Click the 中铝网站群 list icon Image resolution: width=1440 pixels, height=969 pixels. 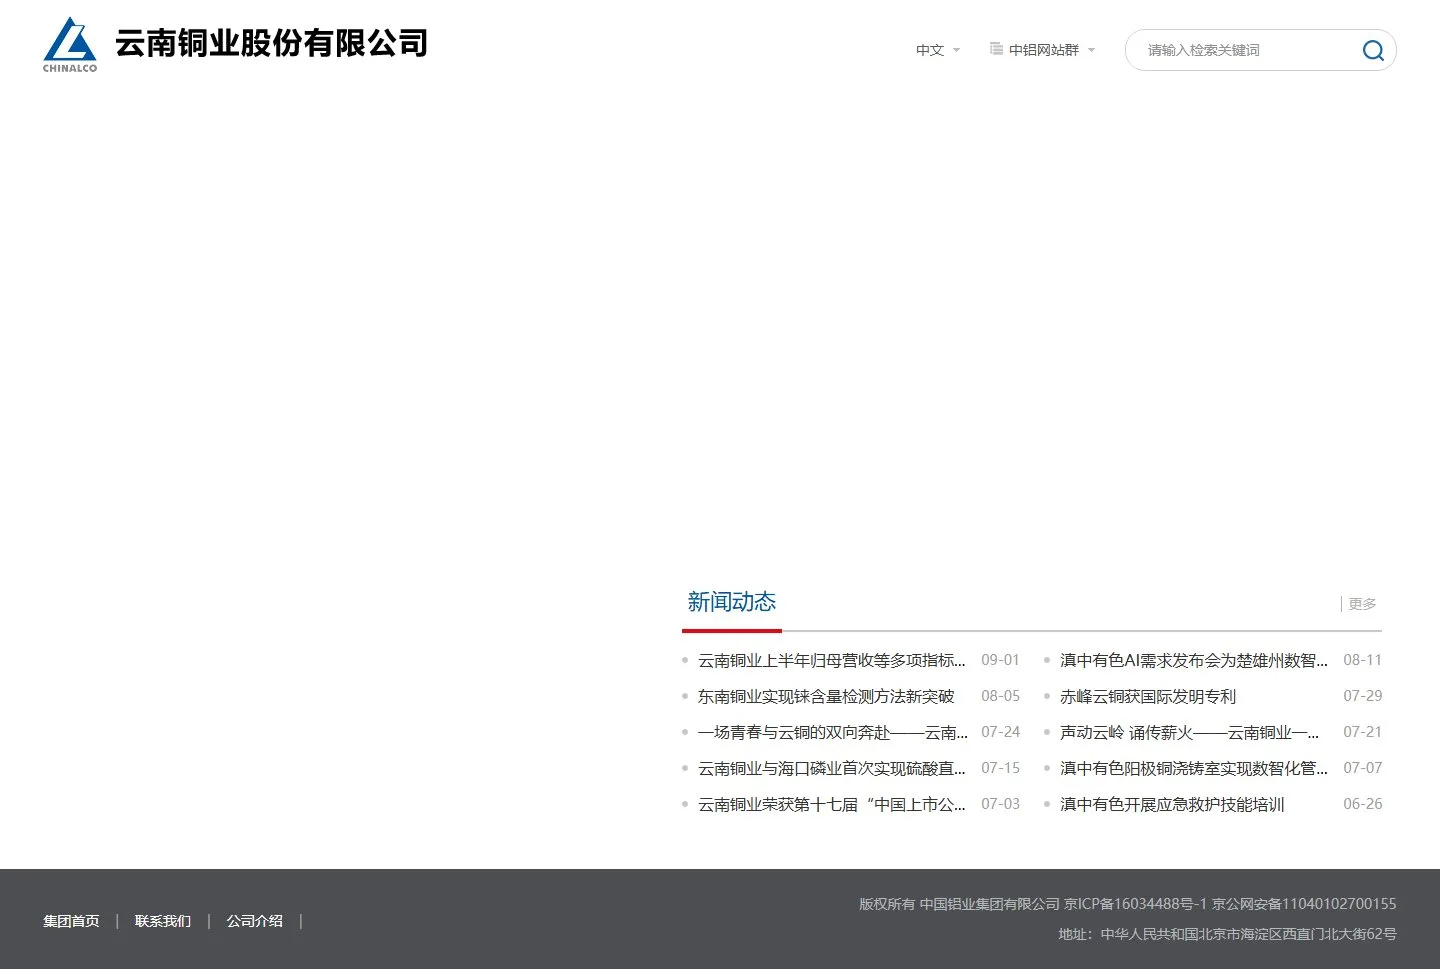pyautogui.click(x=996, y=49)
